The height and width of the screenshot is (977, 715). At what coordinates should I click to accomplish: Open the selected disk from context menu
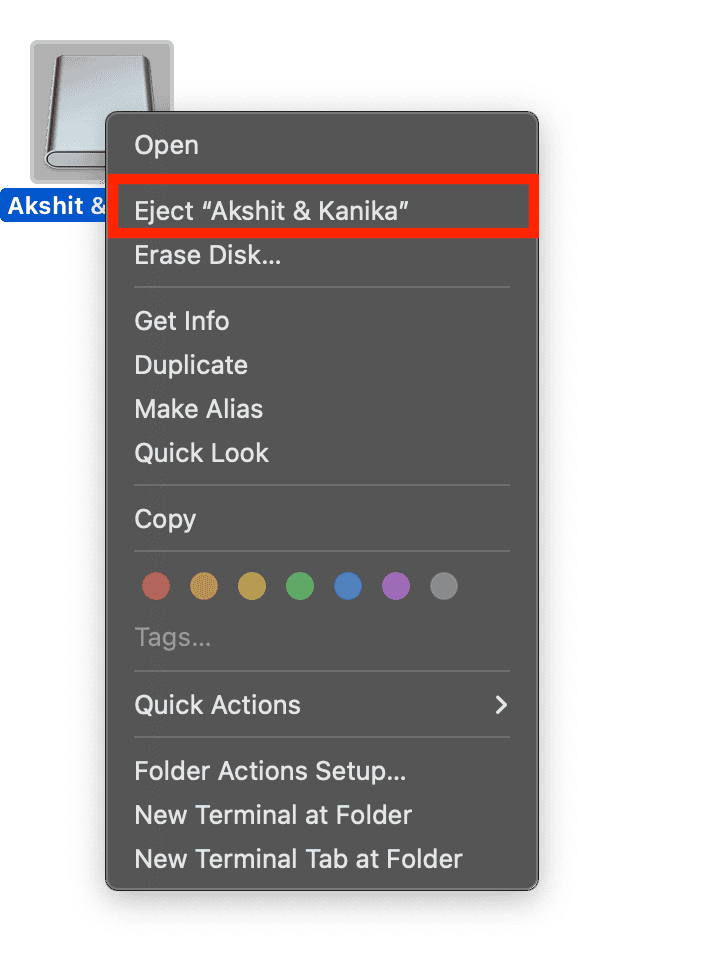click(167, 145)
